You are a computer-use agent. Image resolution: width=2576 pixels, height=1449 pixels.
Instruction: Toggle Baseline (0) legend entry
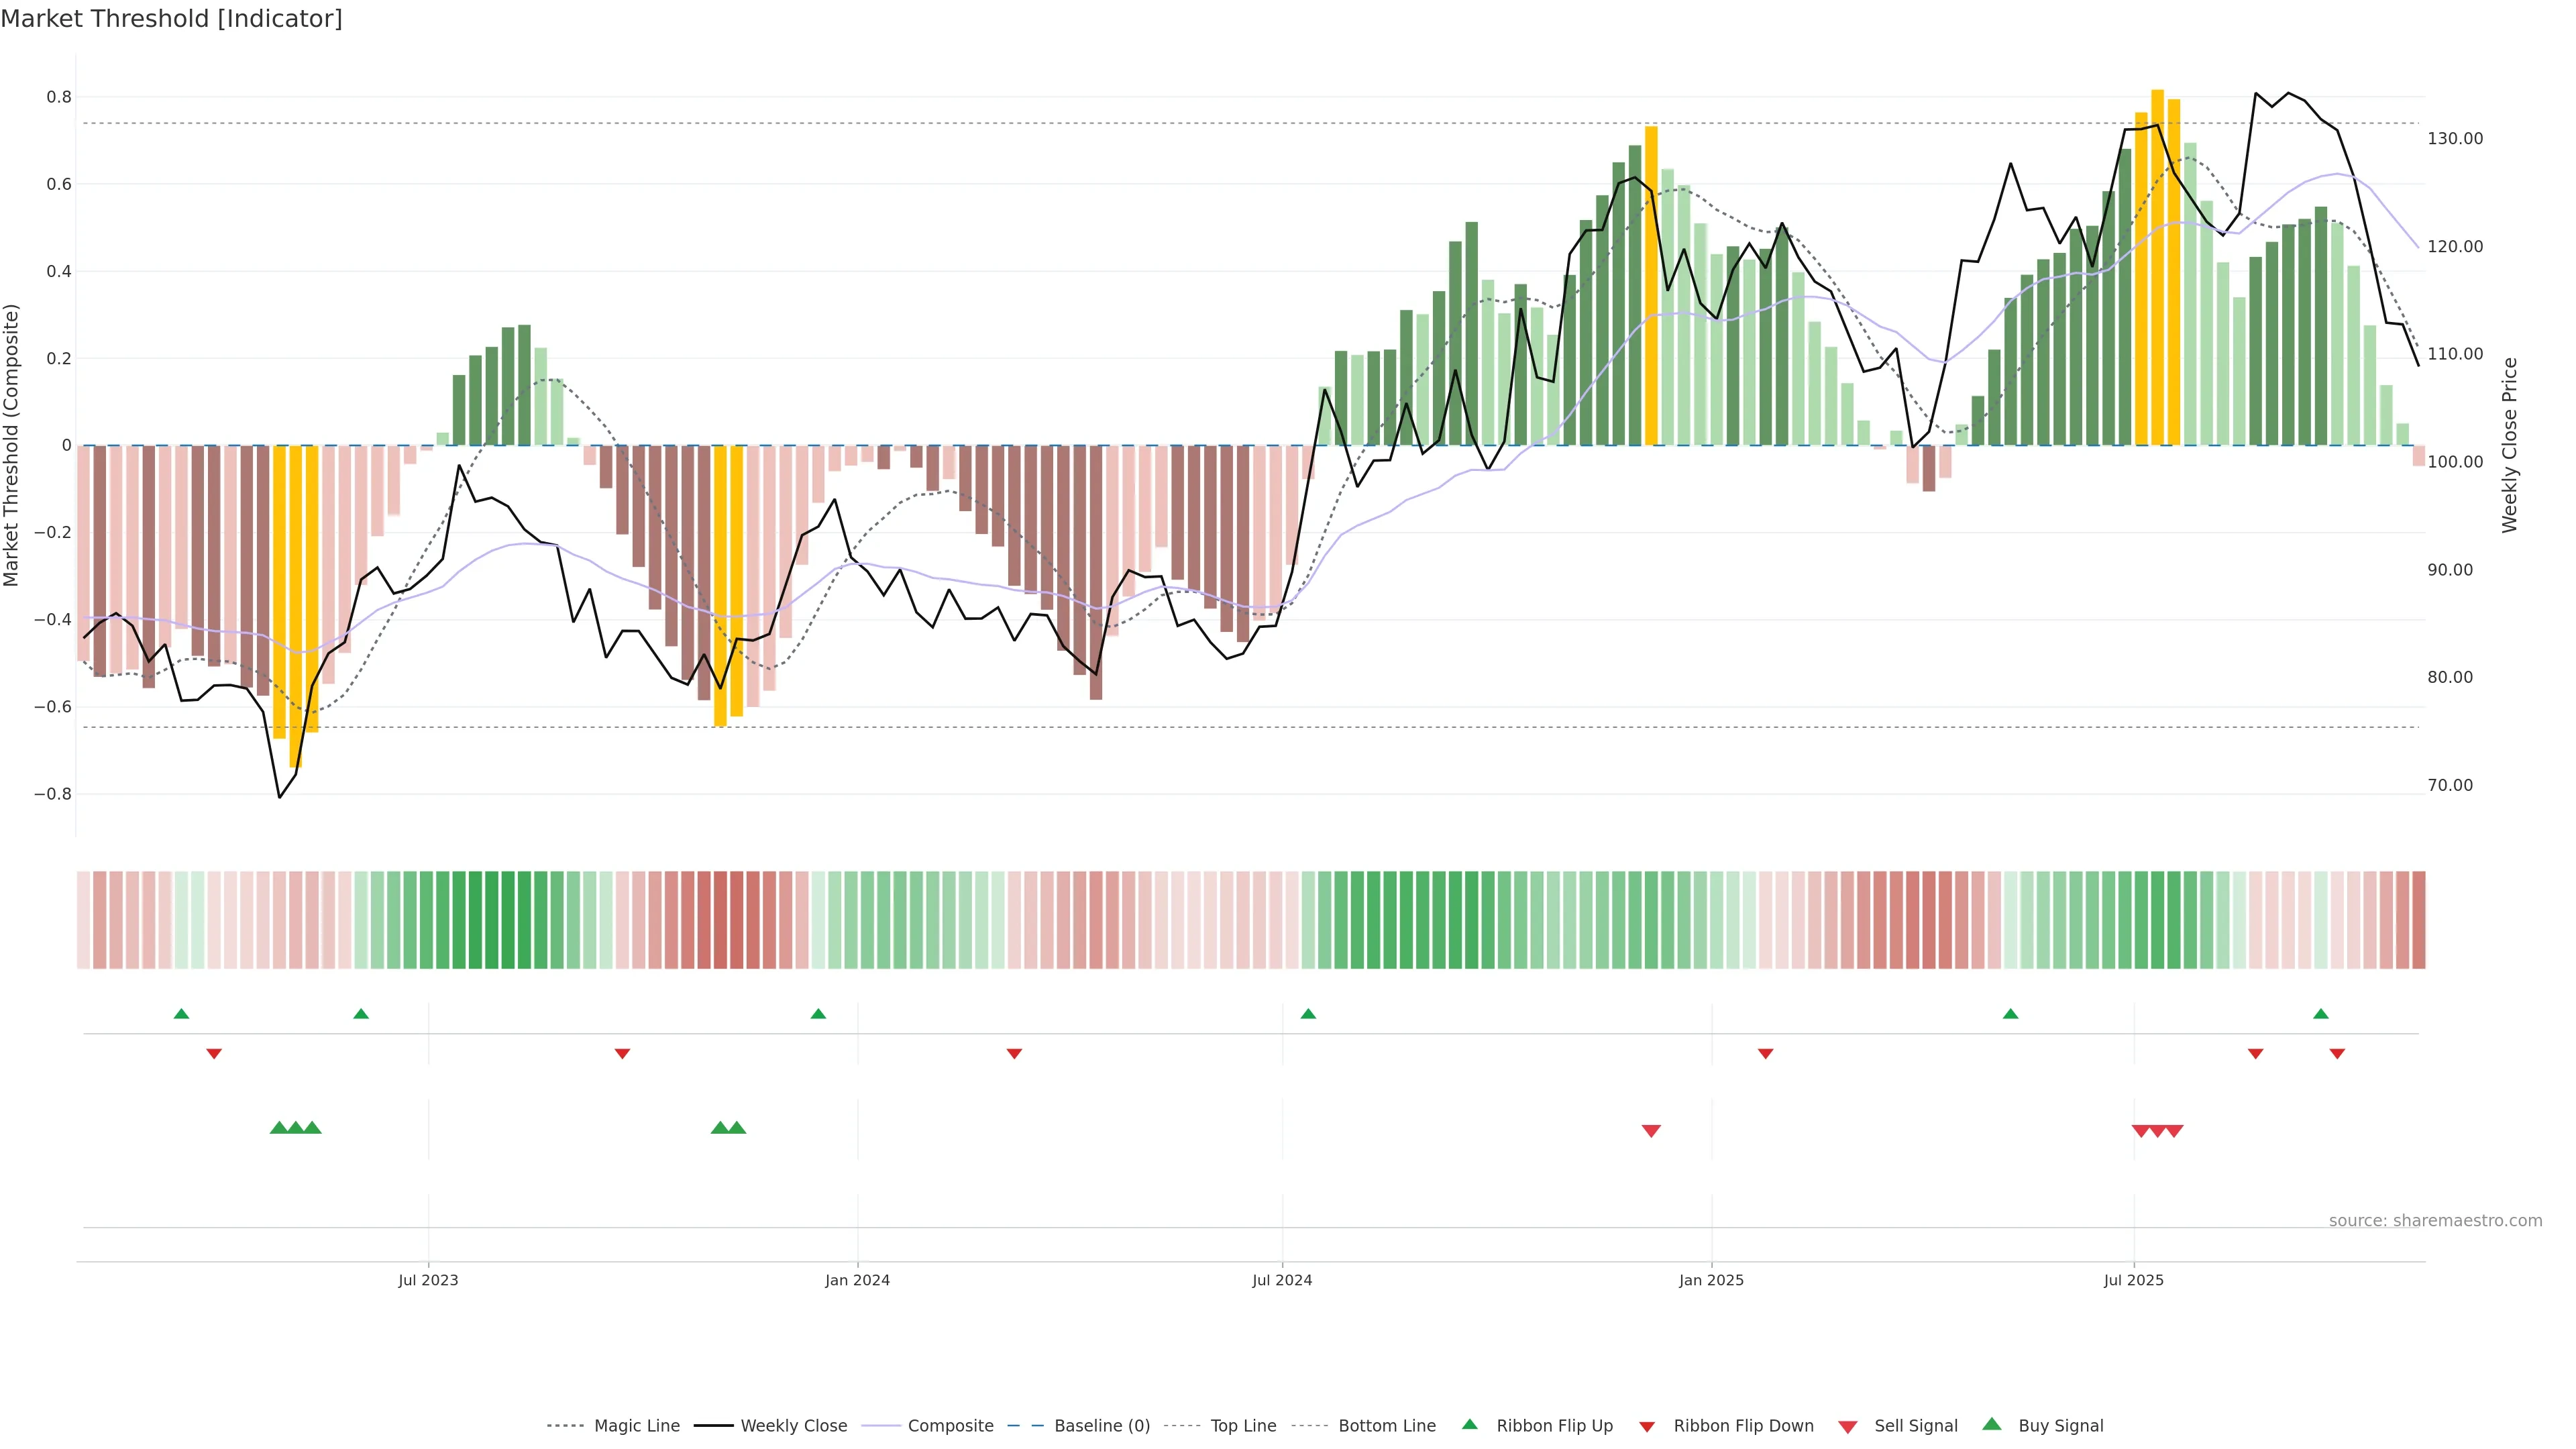1101,1426
